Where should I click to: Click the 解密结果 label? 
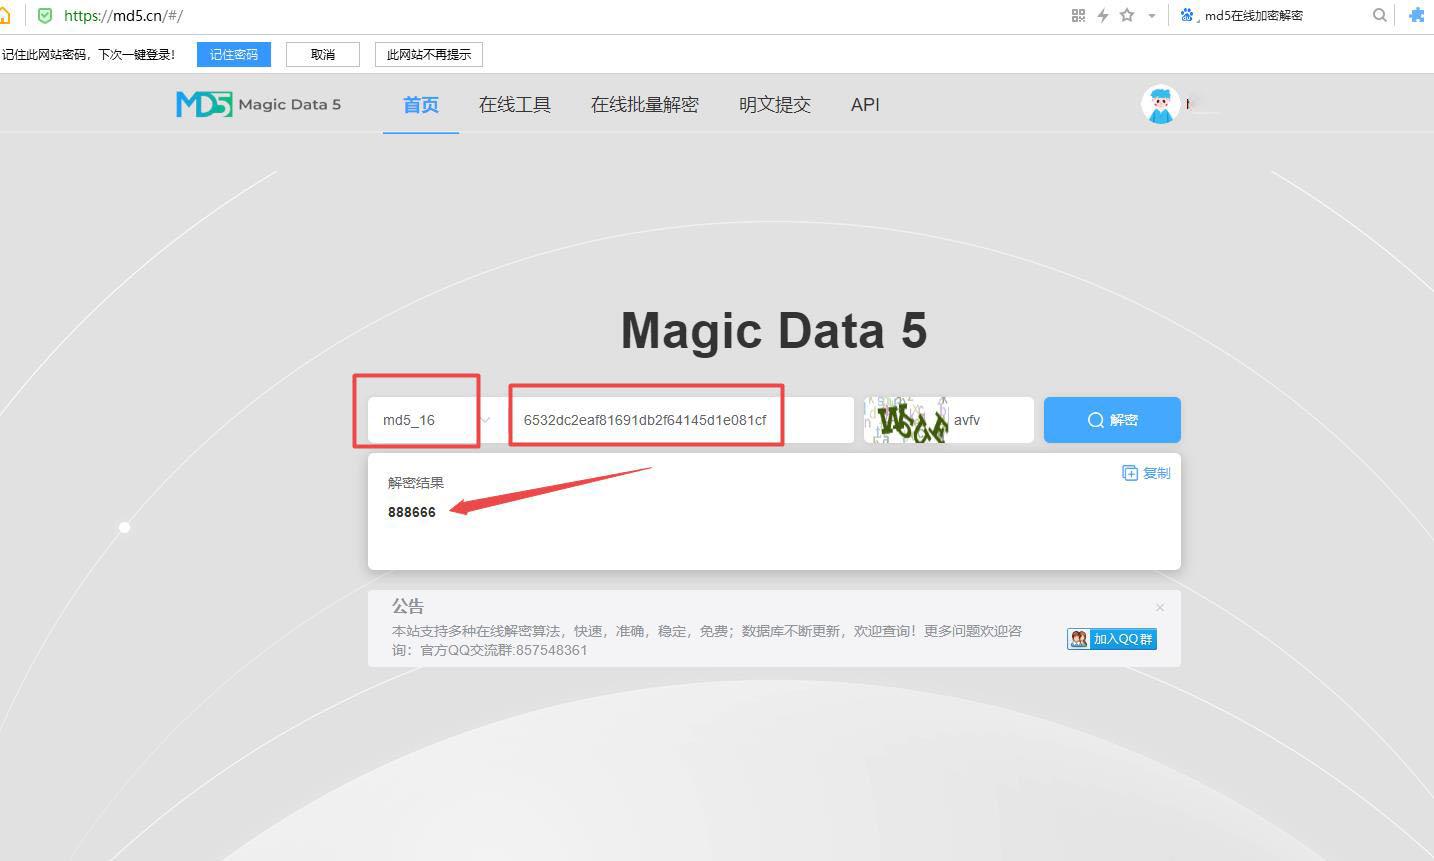coord(416,482)
